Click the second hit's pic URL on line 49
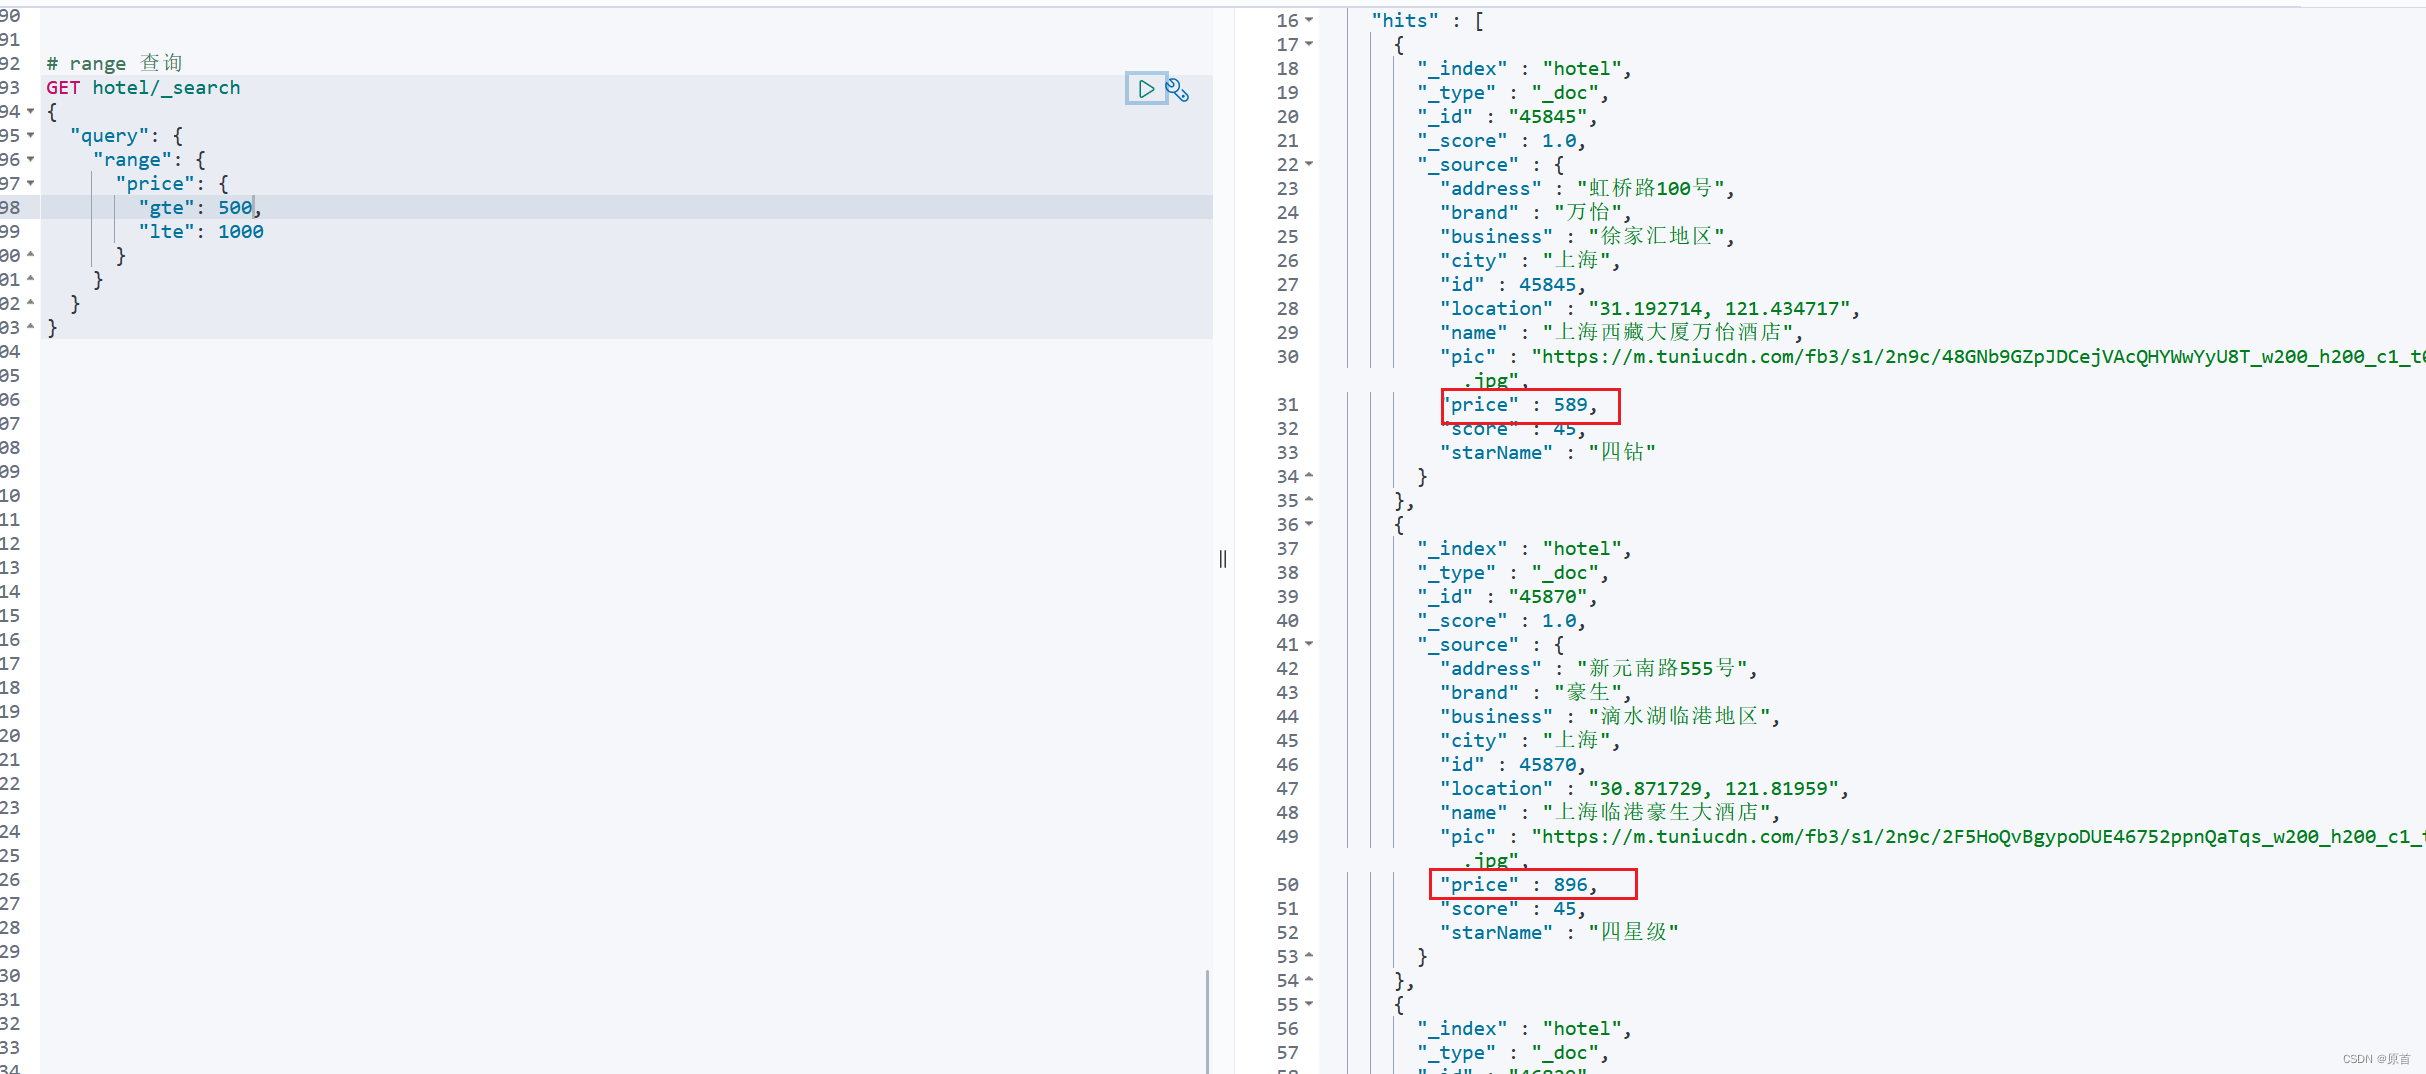The height and width of the screenshot is (1074, 2426). point(1978,837)
